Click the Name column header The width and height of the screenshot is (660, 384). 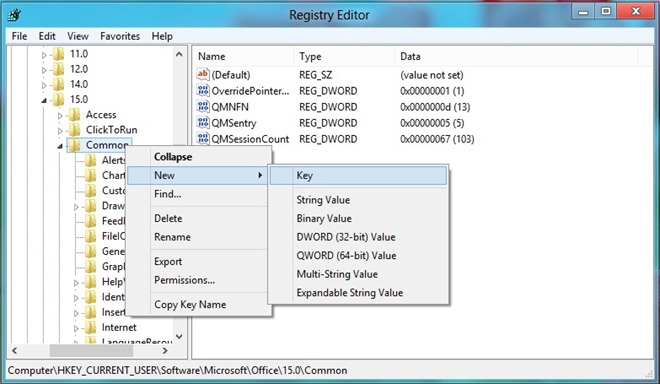tap(243, 56)
